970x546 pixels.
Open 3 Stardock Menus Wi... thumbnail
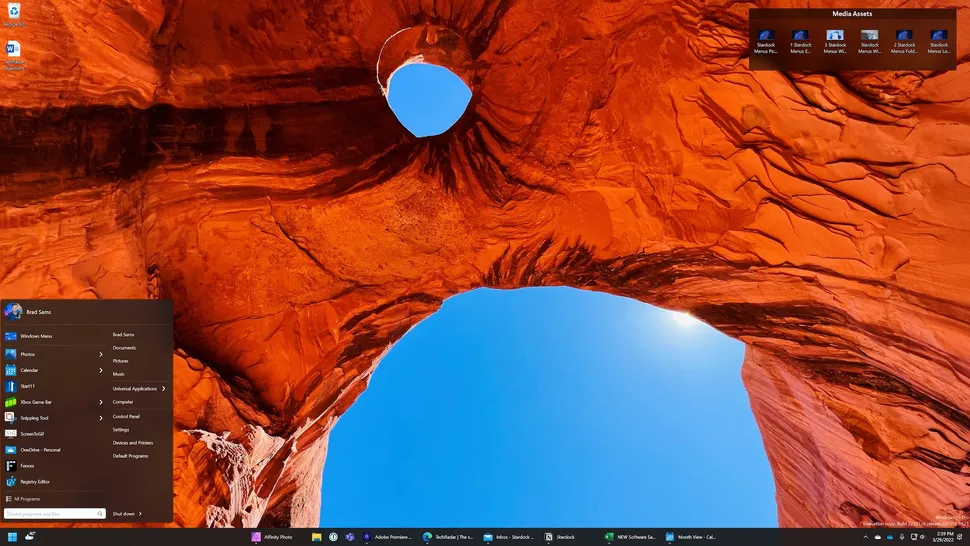pos(835,42)
